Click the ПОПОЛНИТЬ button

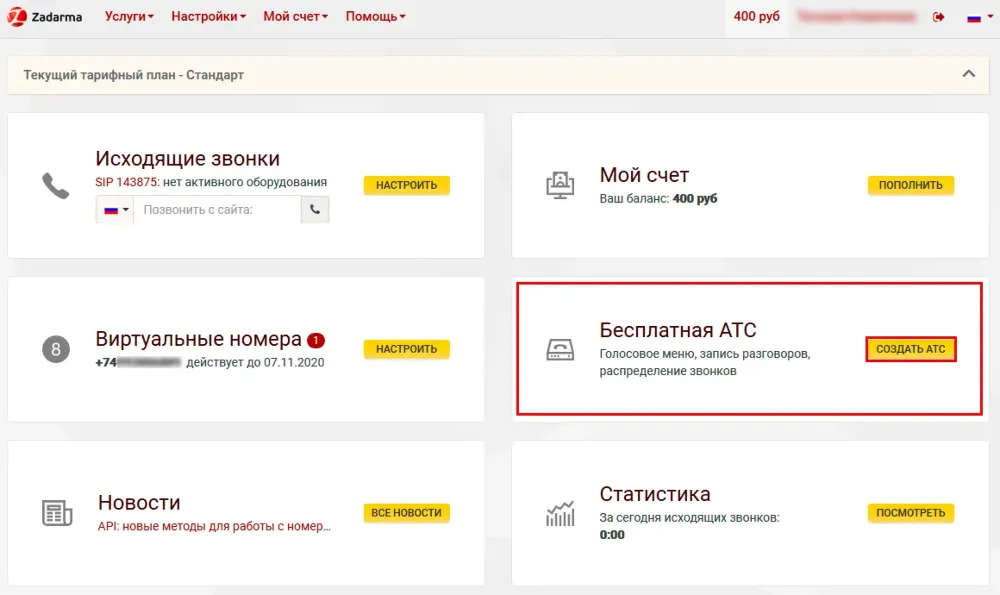[x=911, y=185]
